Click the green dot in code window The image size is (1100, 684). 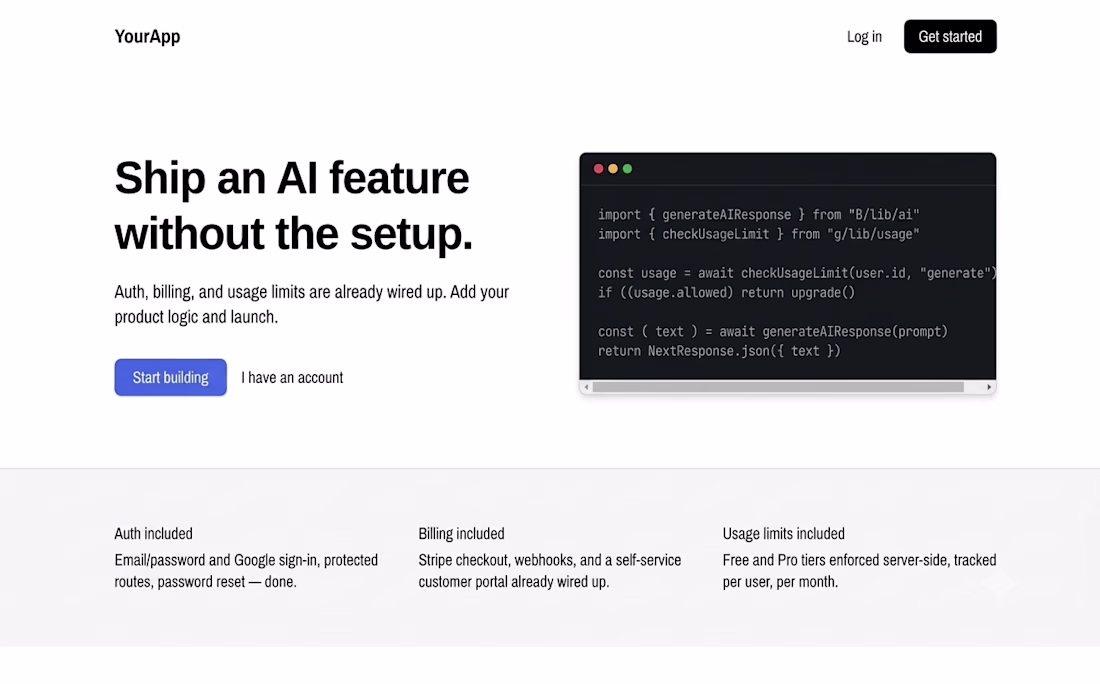point(628,168)
